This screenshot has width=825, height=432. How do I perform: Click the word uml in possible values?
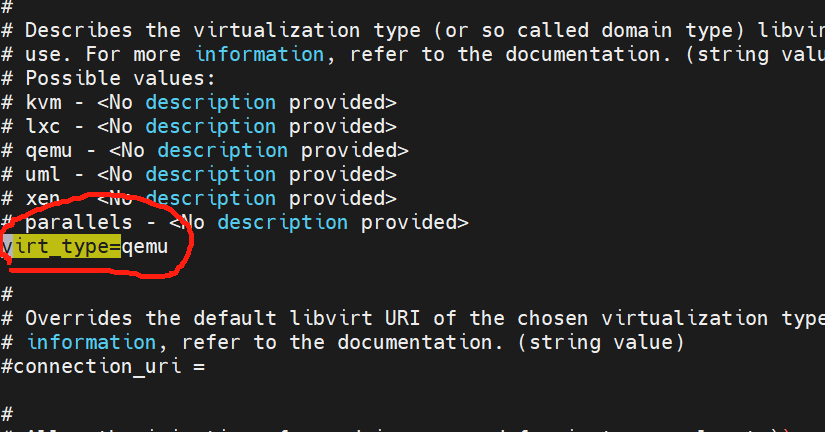pyautogui.click(x=43, y=174)
